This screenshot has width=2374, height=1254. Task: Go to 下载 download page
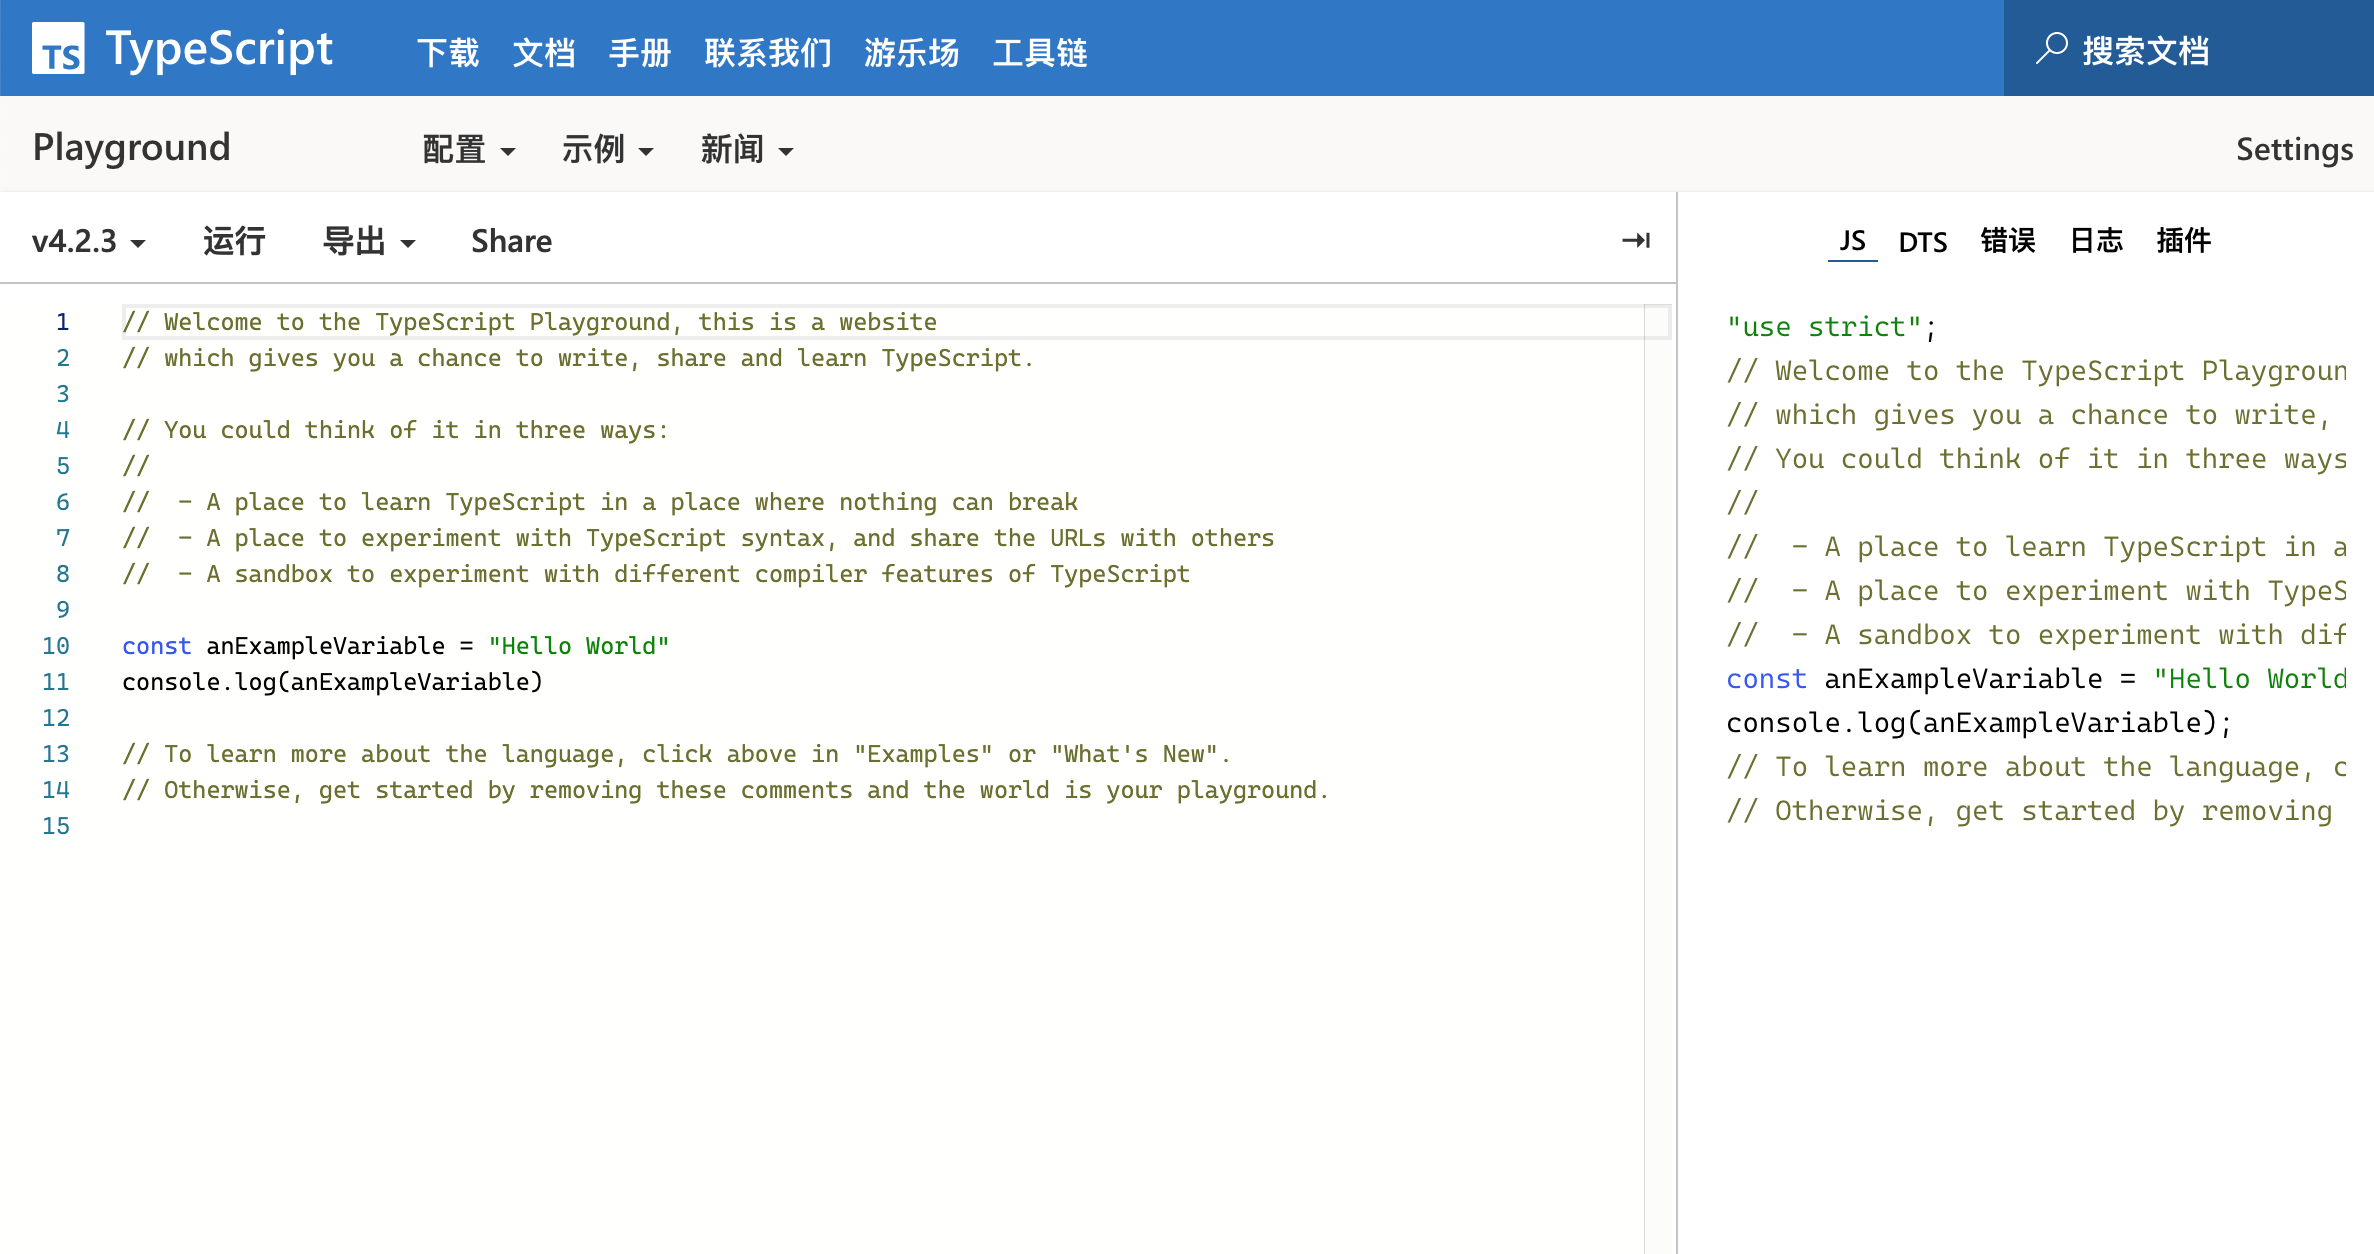click(x=448, y=52)
